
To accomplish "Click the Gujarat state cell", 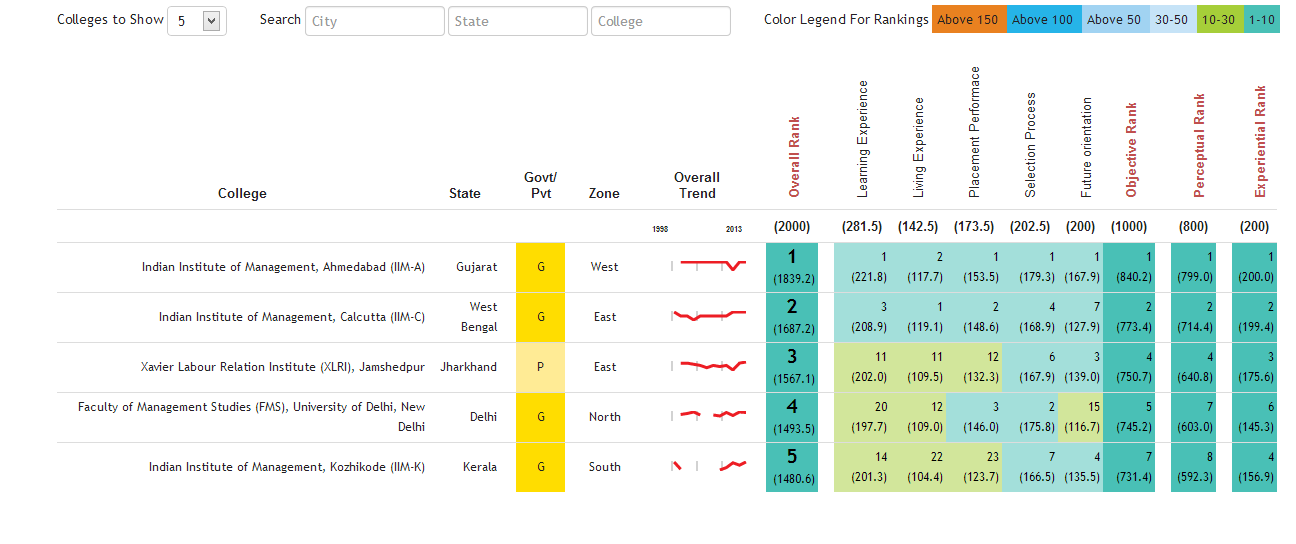I will pyautogui.click(x=476, y=267).
